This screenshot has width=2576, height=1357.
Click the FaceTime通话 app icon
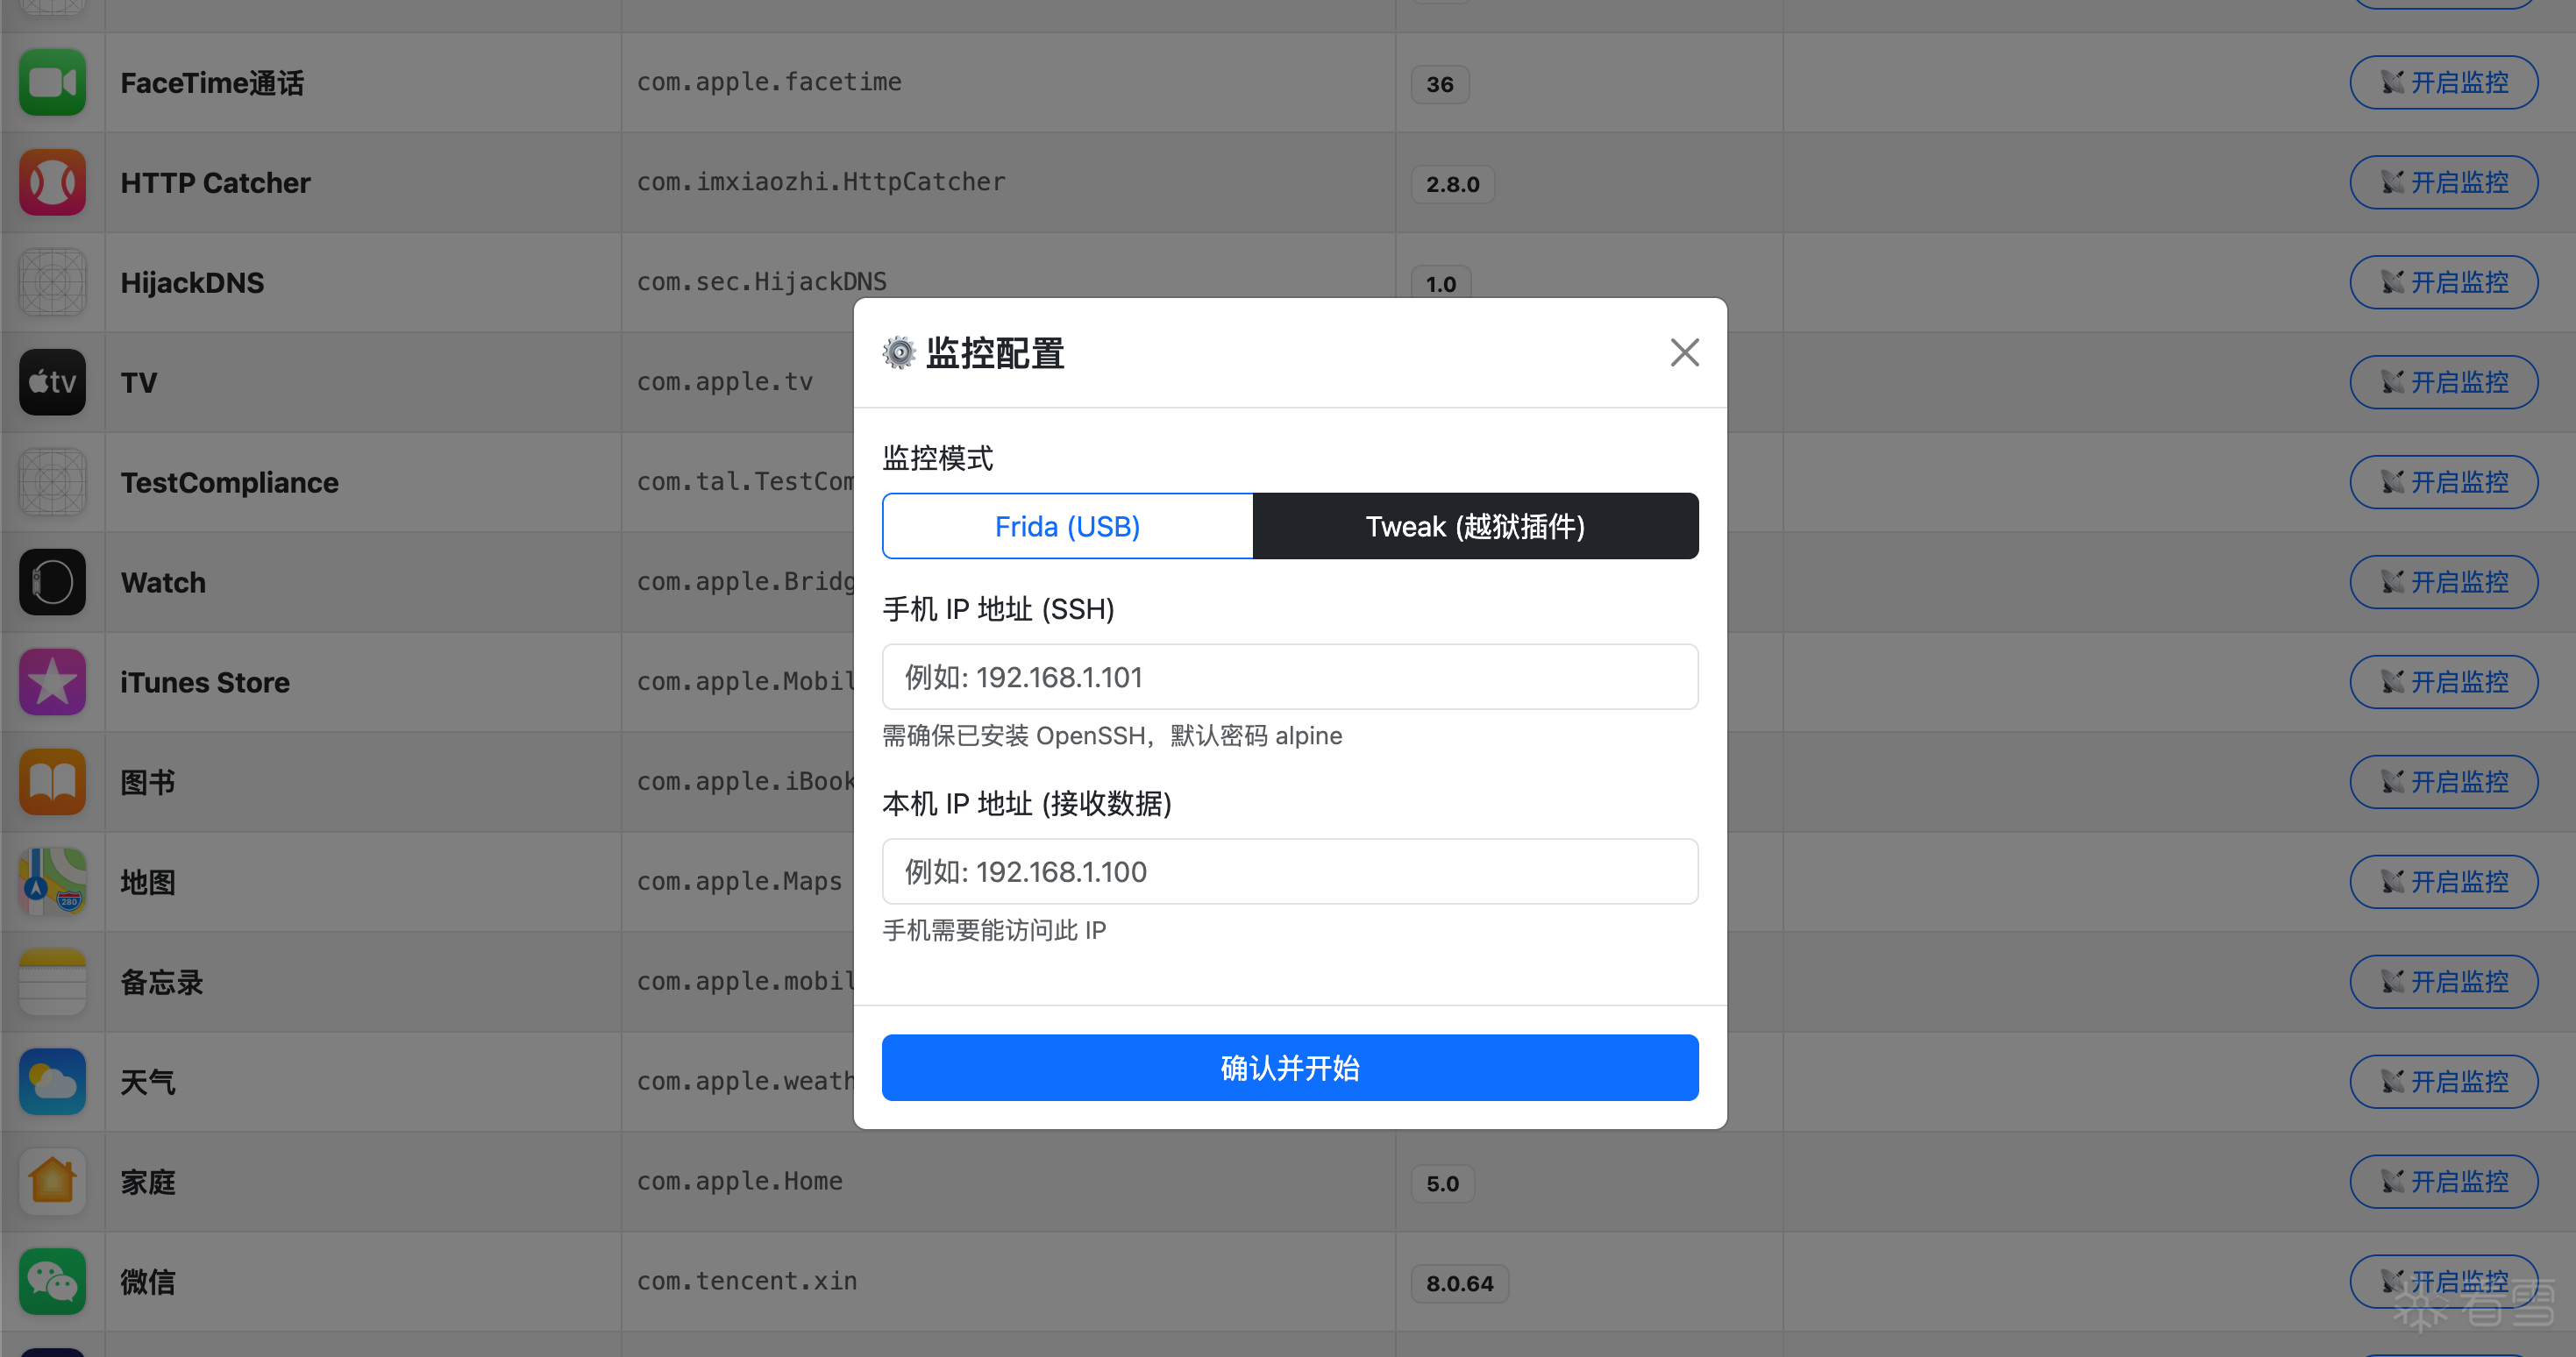click(x=52, y=82)
